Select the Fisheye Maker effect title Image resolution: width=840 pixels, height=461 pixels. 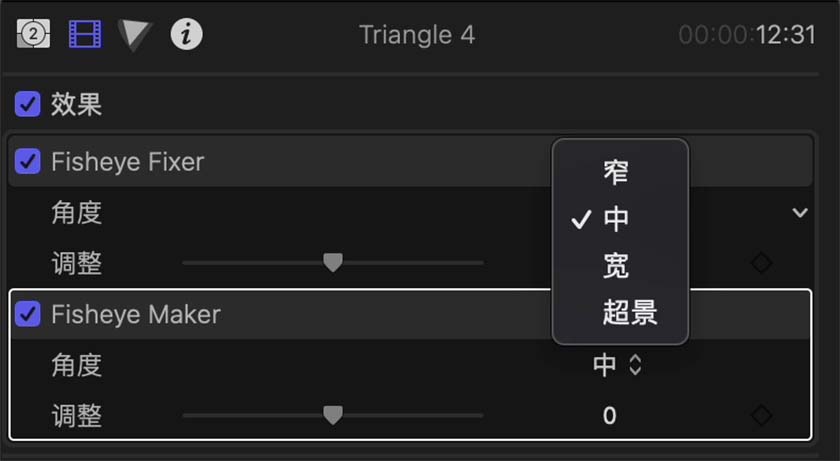[136, 314]
